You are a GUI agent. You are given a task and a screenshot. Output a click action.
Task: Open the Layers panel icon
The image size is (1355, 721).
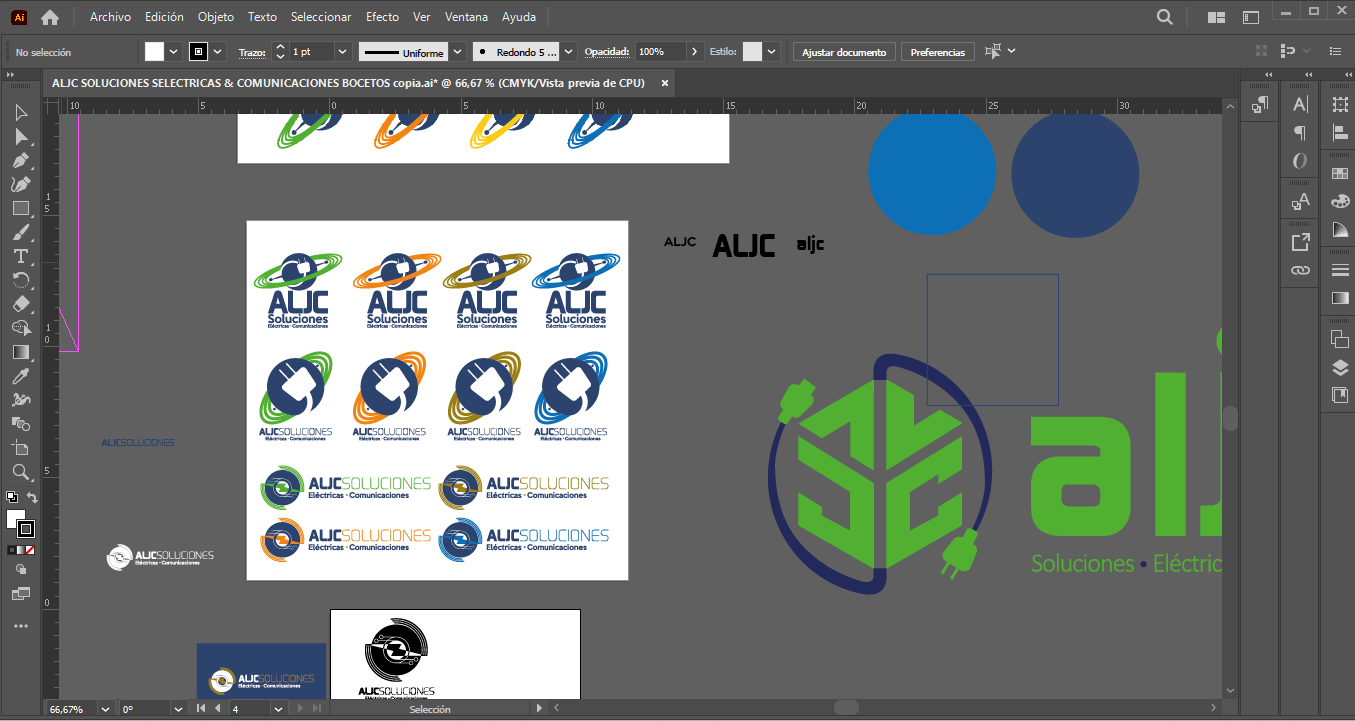(1340, 368)
